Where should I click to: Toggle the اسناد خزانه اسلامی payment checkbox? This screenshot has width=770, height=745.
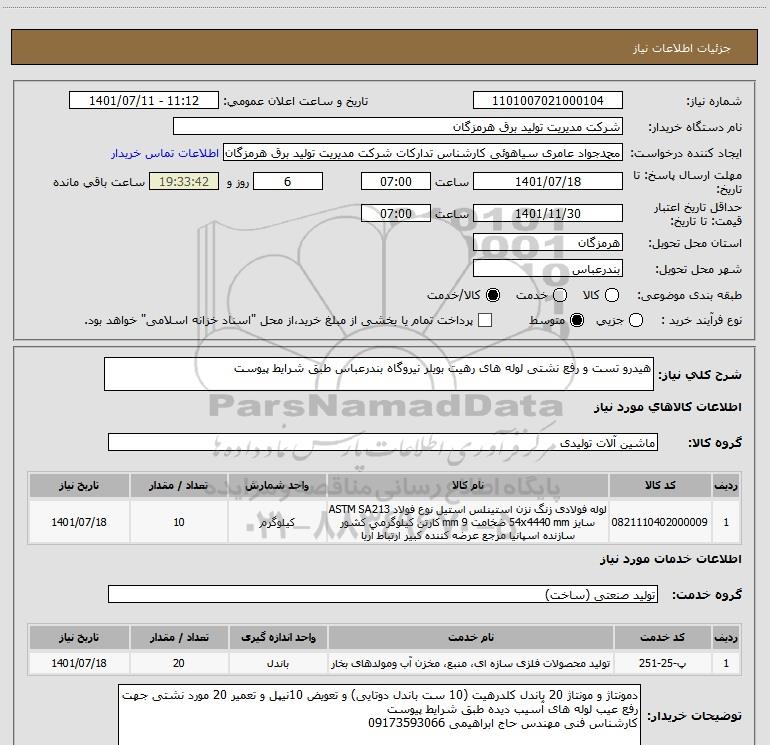click(x=485, y=321)
